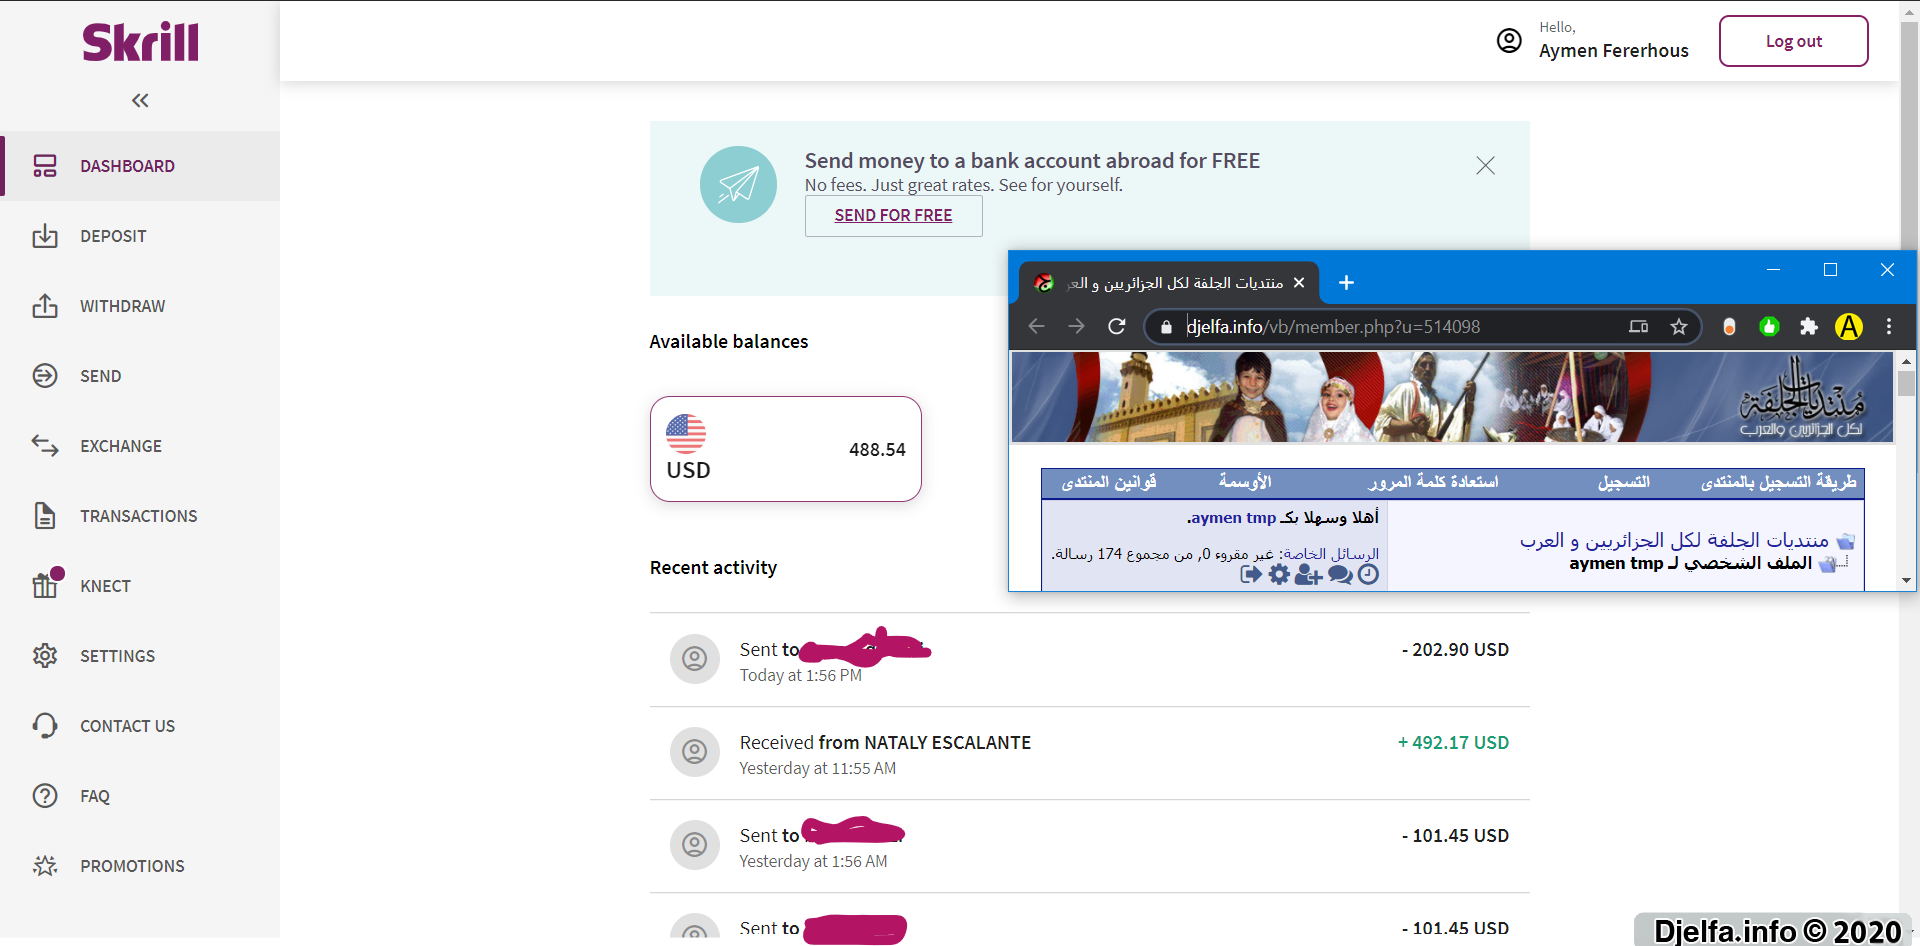Open the Sent yesterday 1:56 AM transaction

(1089, 846)
